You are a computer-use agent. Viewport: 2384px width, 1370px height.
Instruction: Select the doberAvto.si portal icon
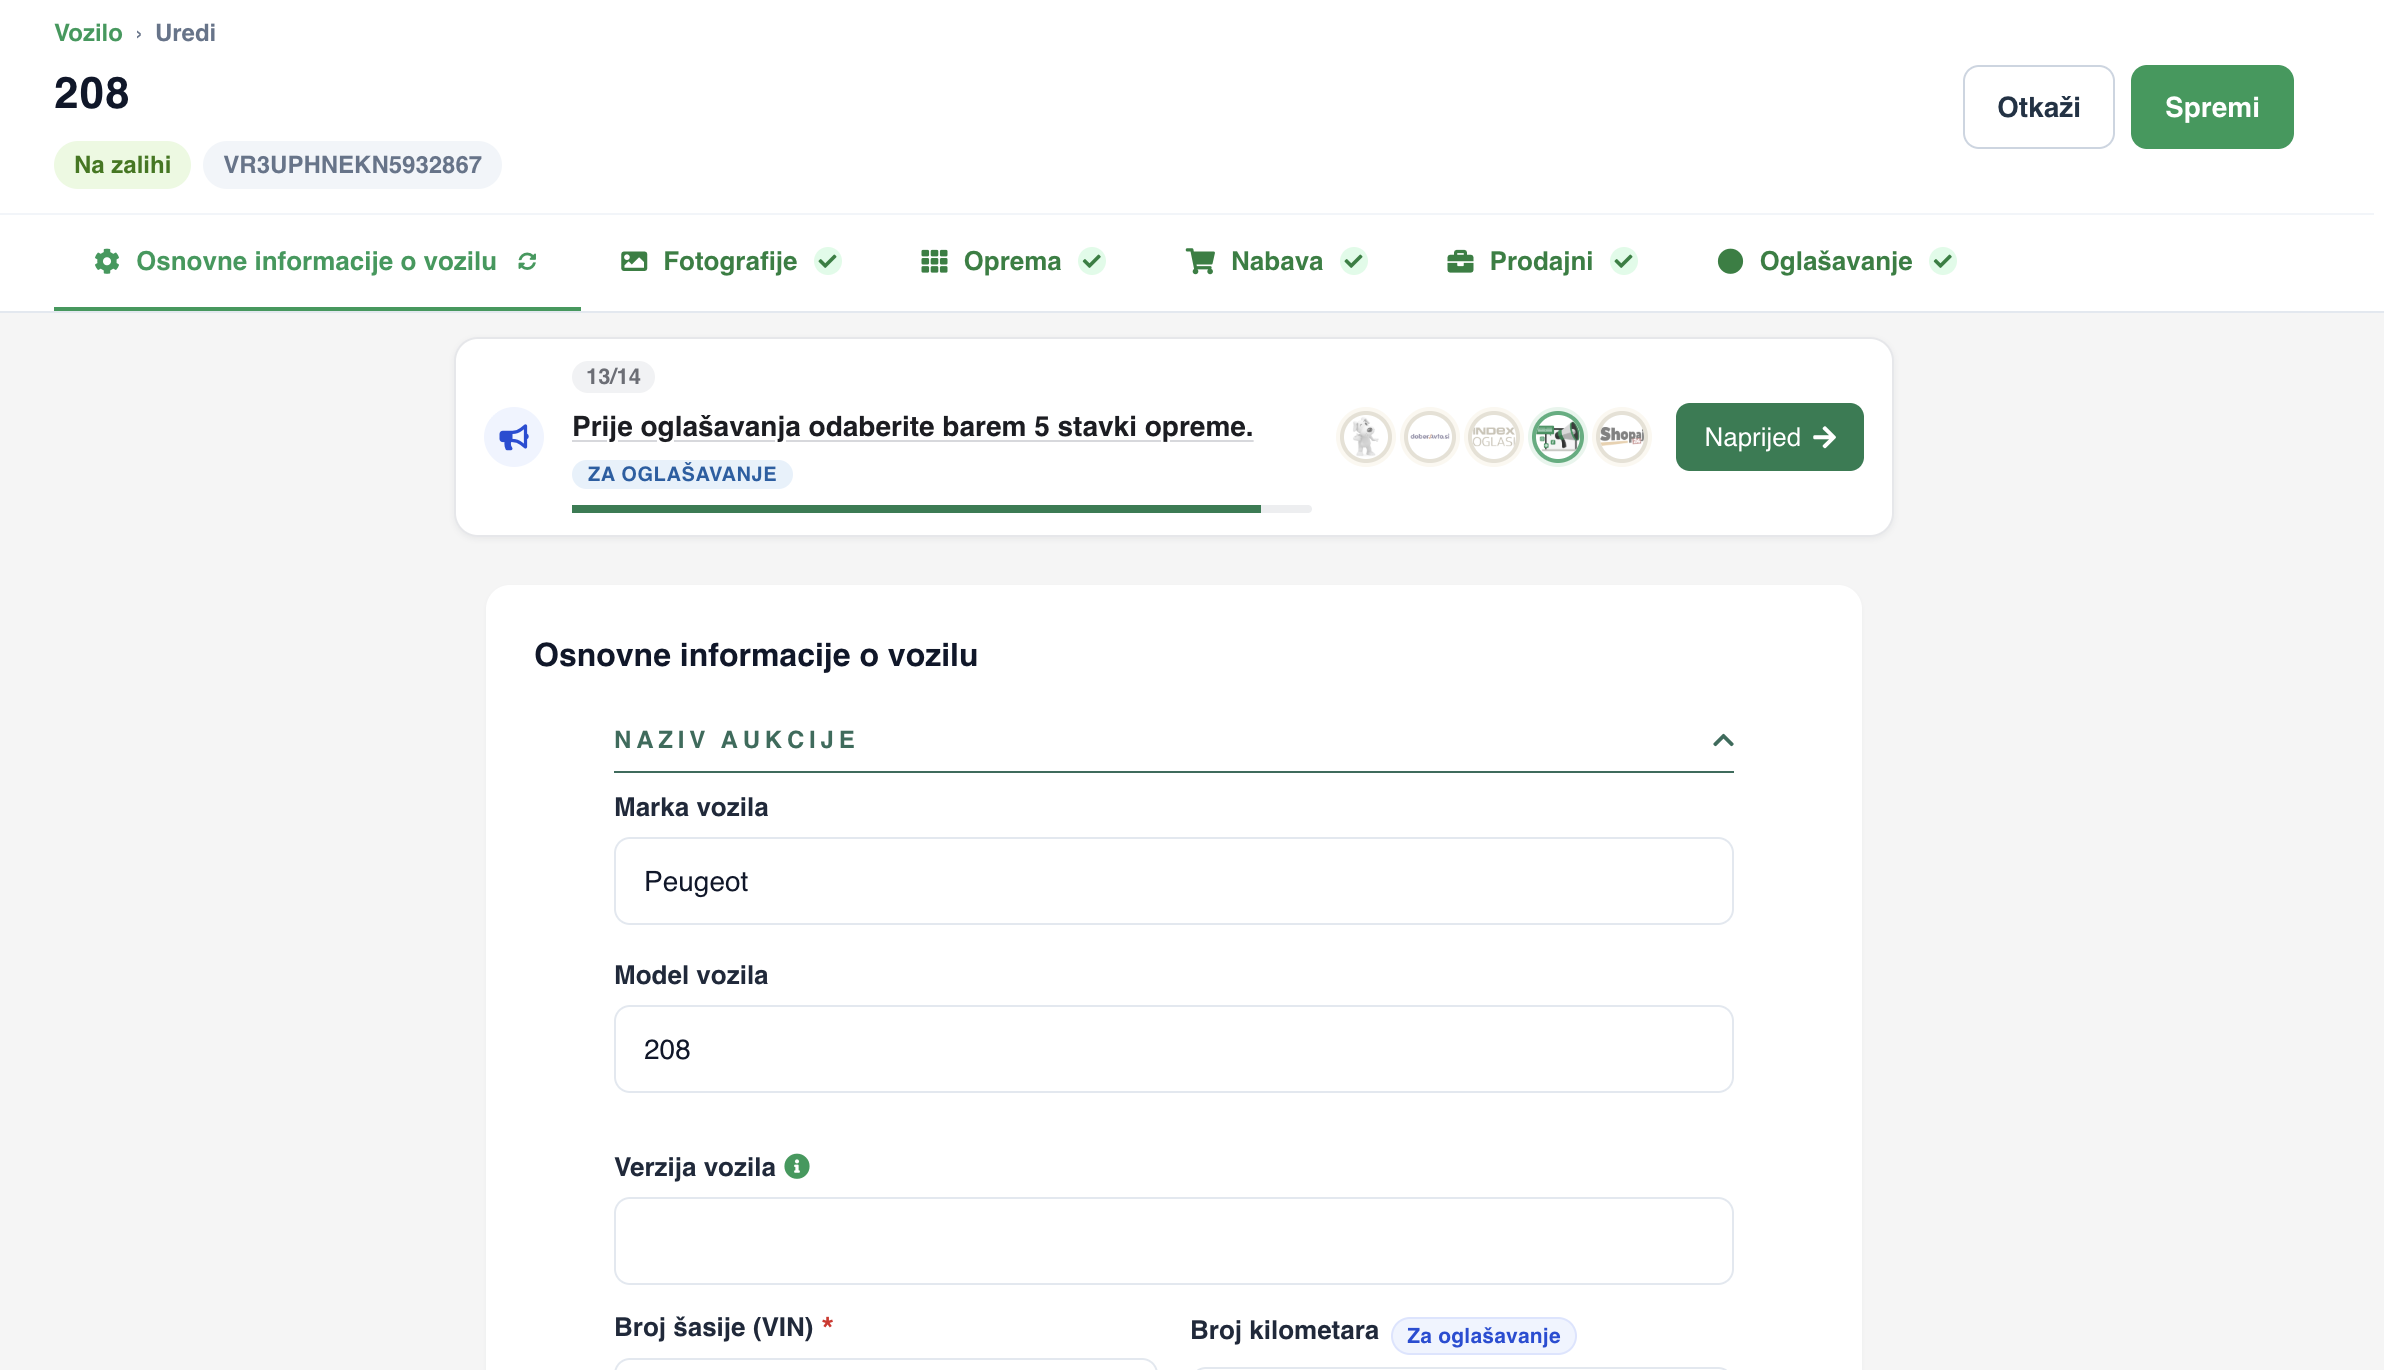point(1429,437)
